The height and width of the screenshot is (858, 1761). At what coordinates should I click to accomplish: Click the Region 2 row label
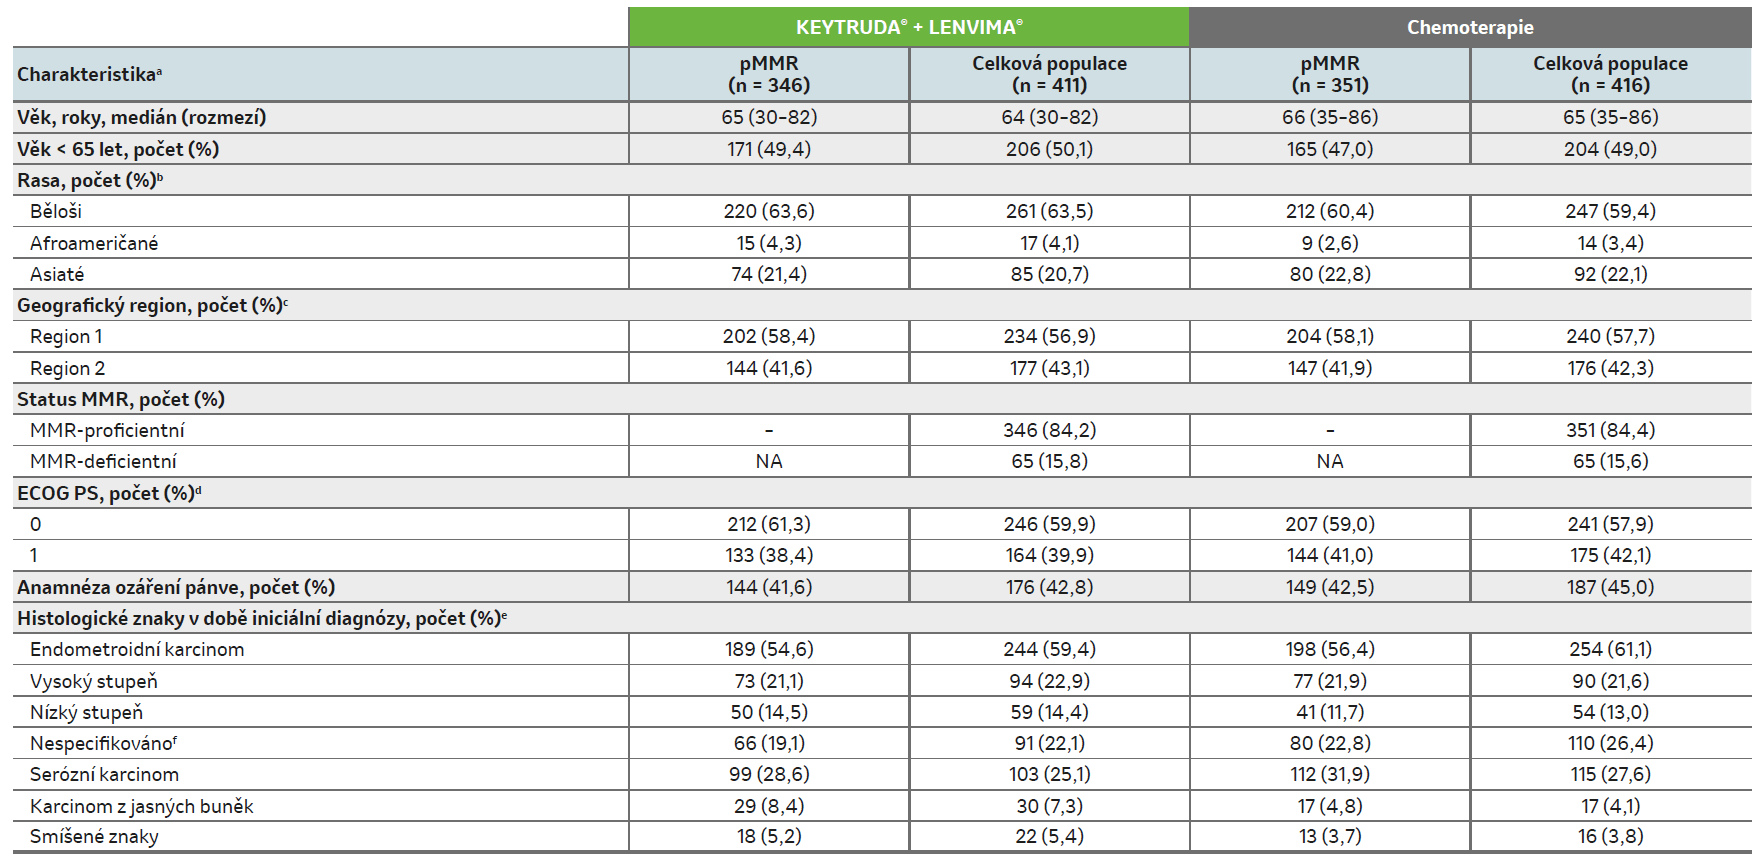67,368
